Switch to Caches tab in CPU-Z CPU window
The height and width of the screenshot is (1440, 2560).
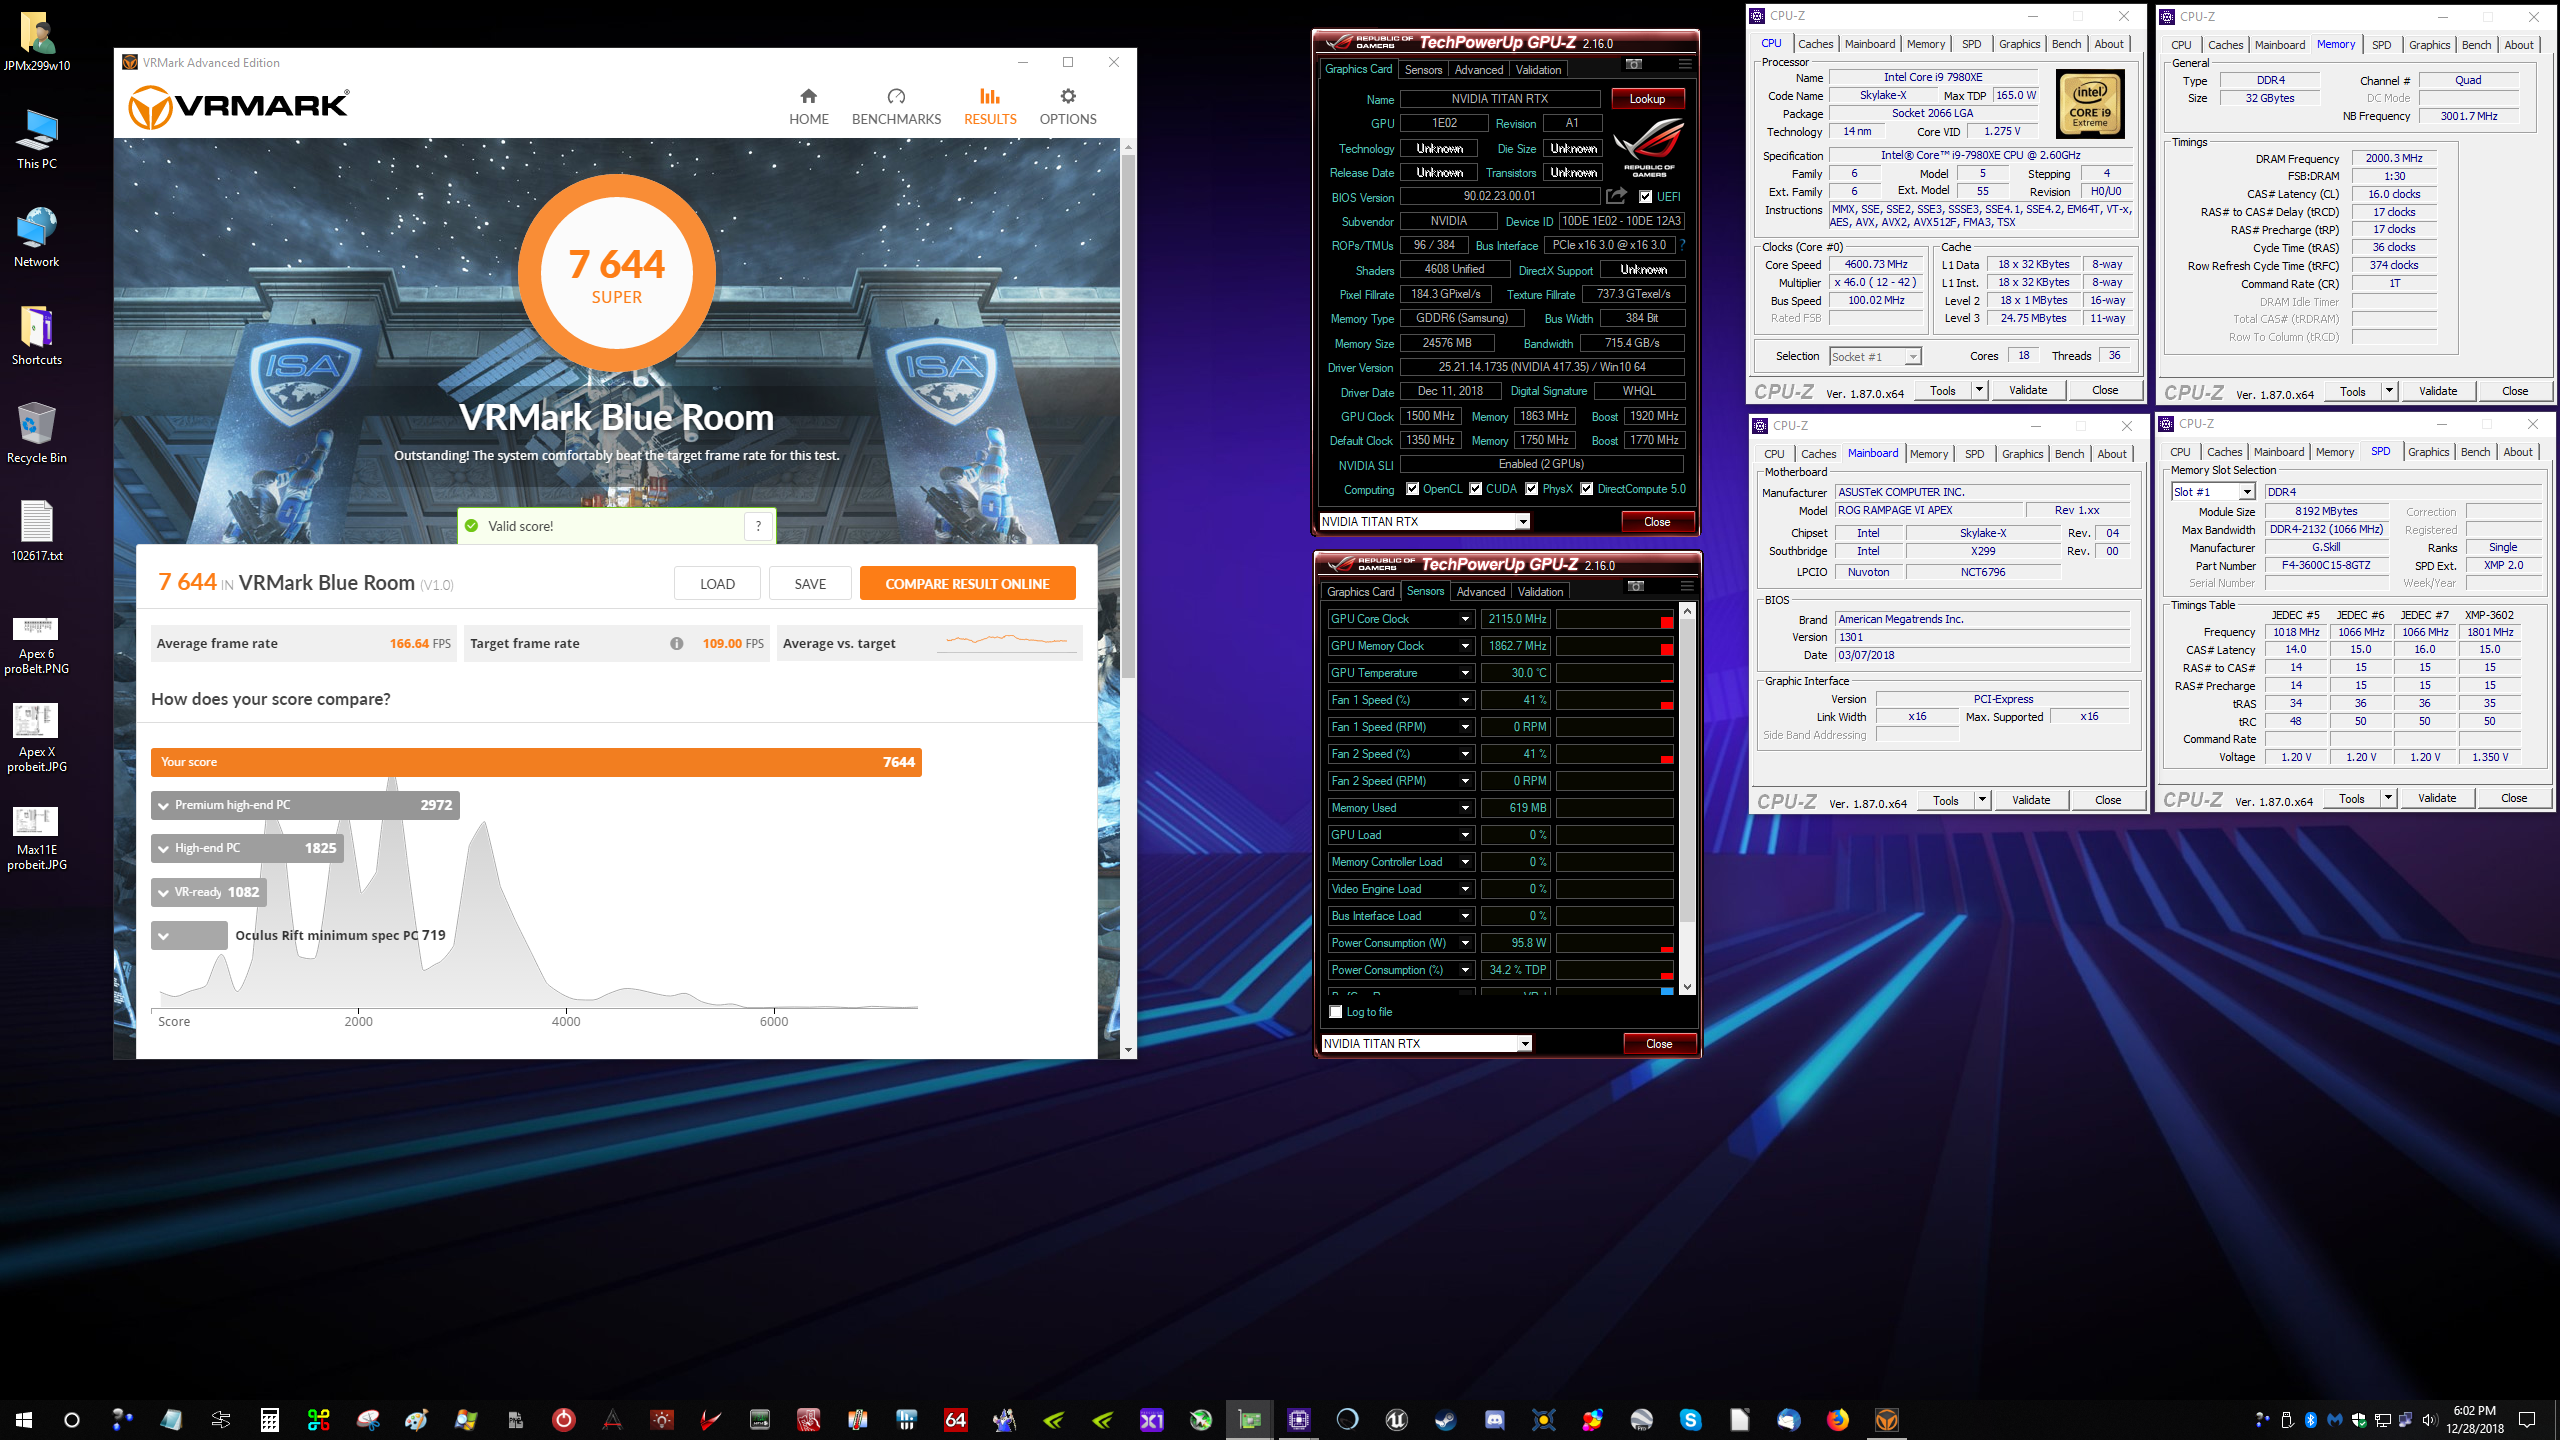point(1815,44)
